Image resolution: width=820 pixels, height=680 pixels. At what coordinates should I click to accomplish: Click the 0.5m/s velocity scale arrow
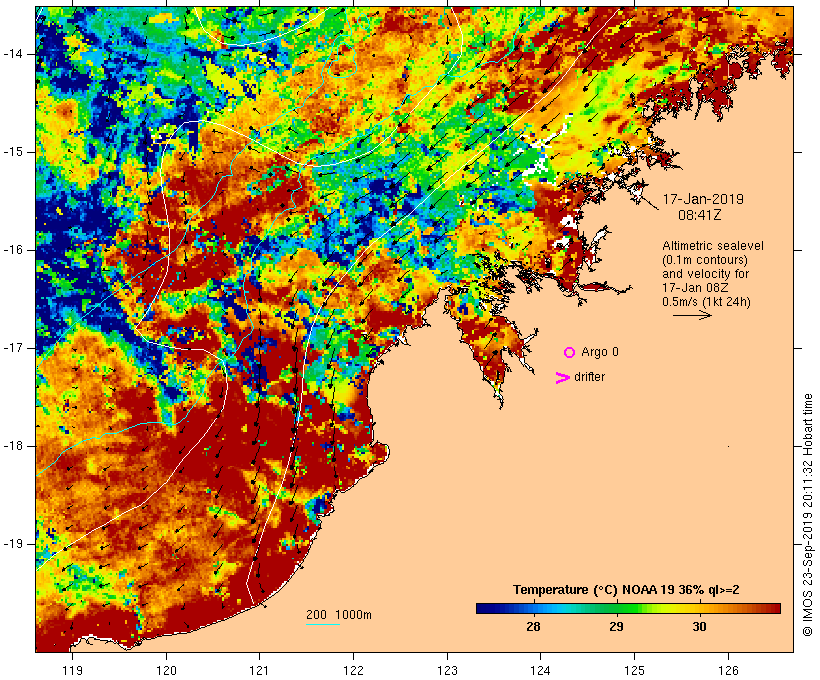click(x=692, y=315)
